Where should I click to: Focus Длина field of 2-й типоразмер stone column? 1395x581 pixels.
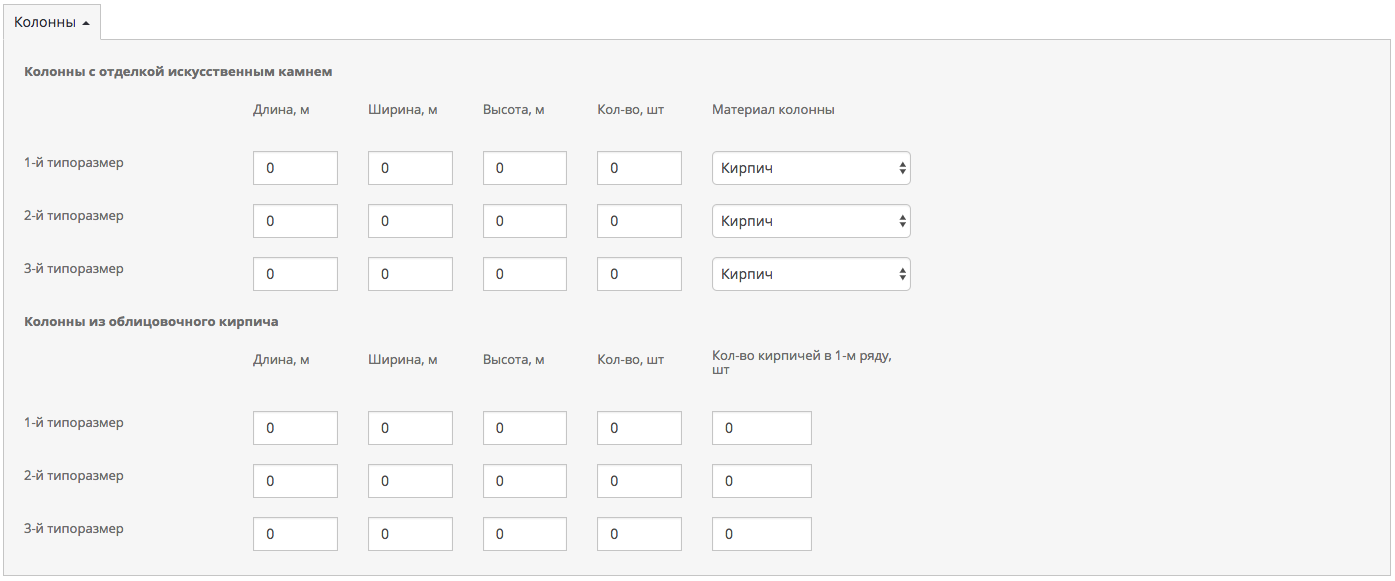point(295,221)
